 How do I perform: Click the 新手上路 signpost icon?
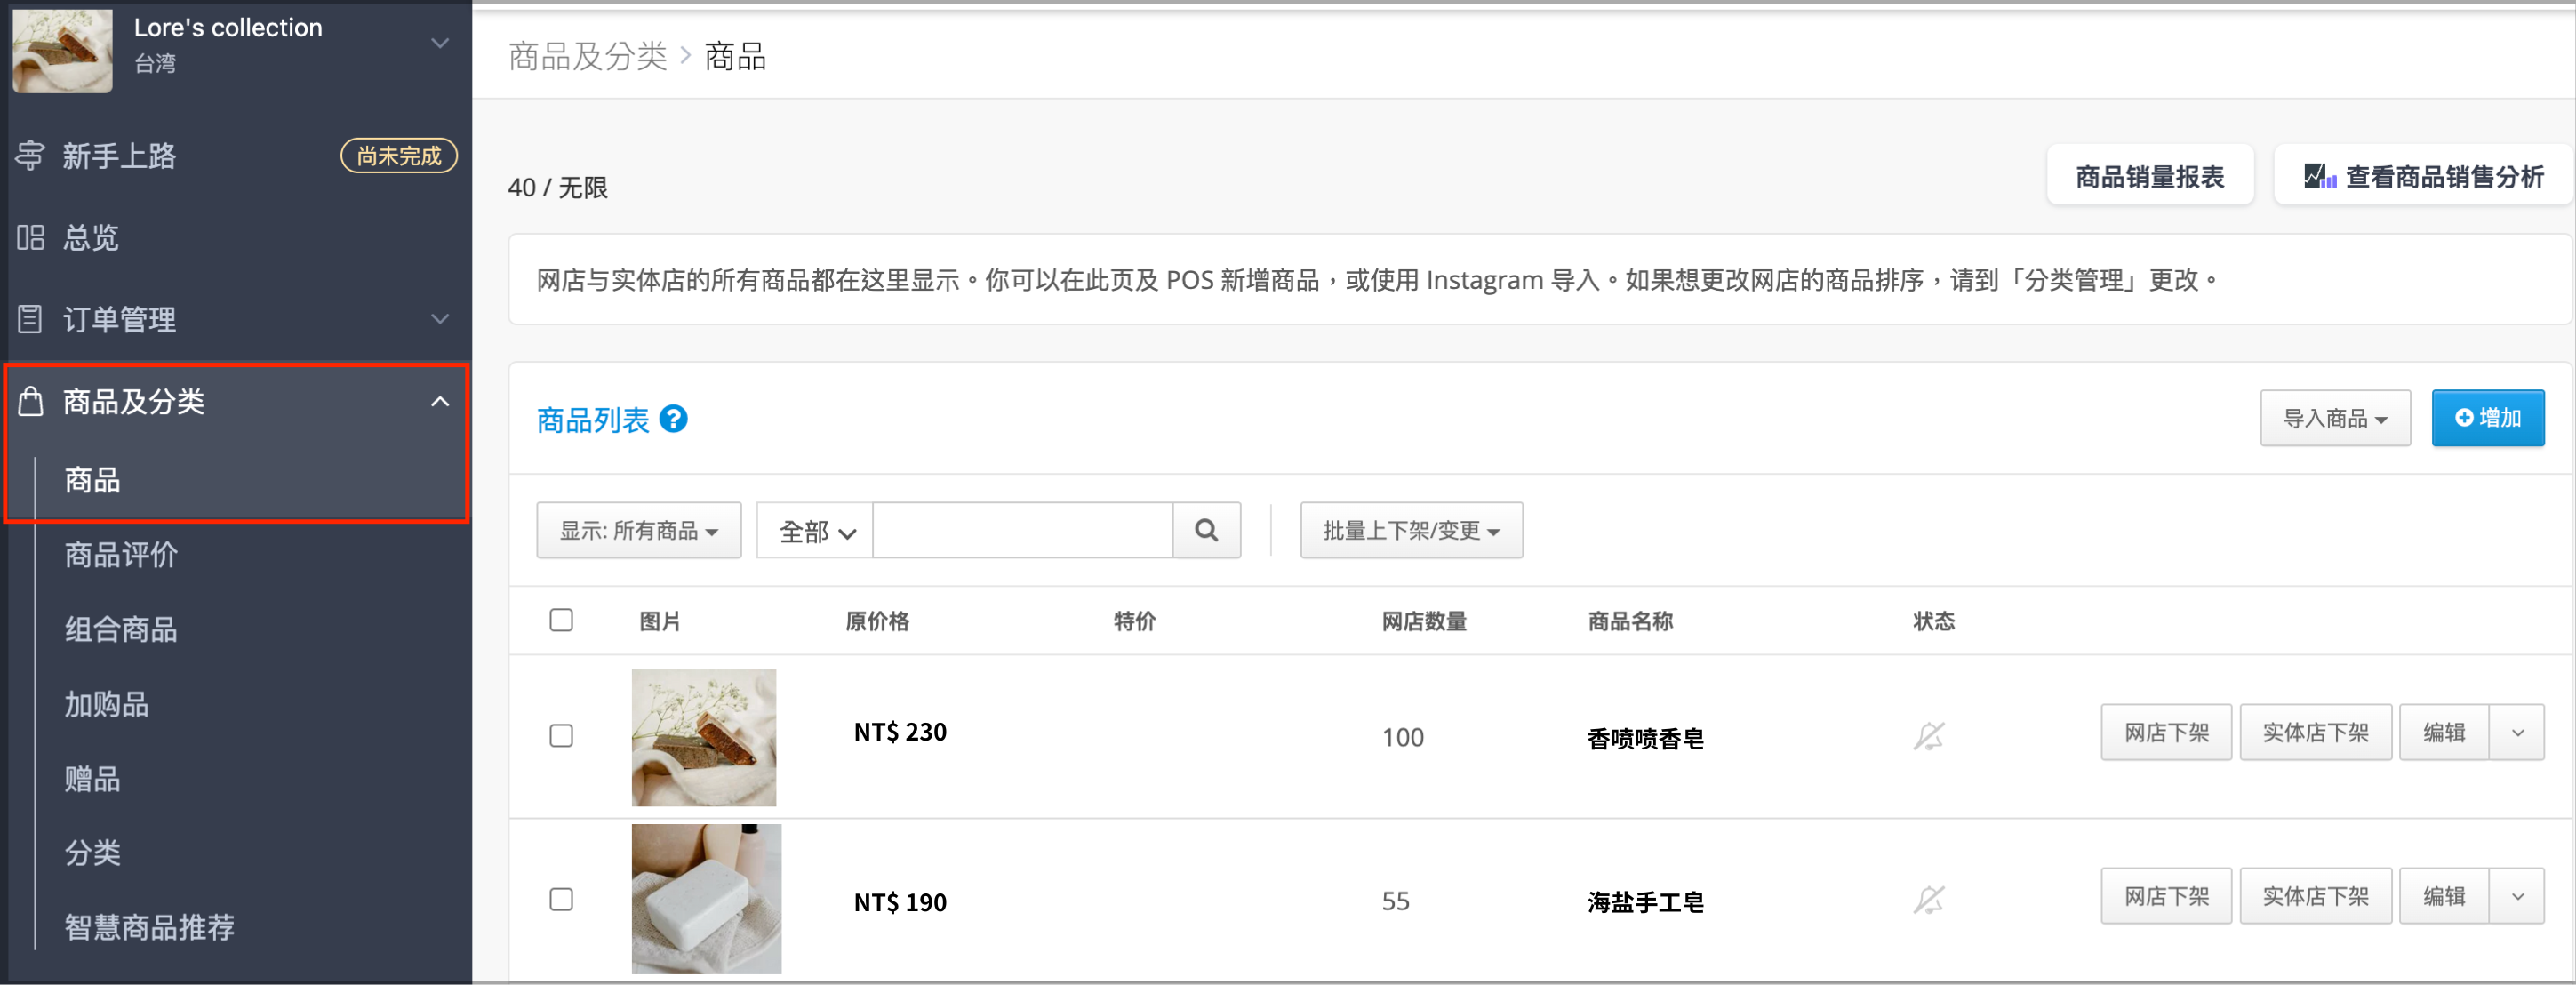tap(30, 155)
